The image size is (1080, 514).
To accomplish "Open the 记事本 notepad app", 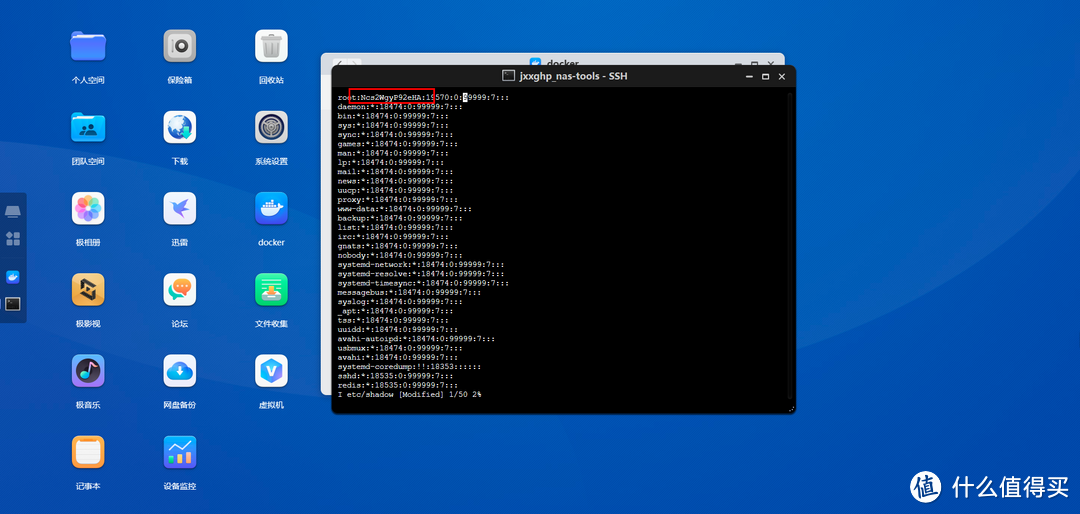I will tap(88, 452).
